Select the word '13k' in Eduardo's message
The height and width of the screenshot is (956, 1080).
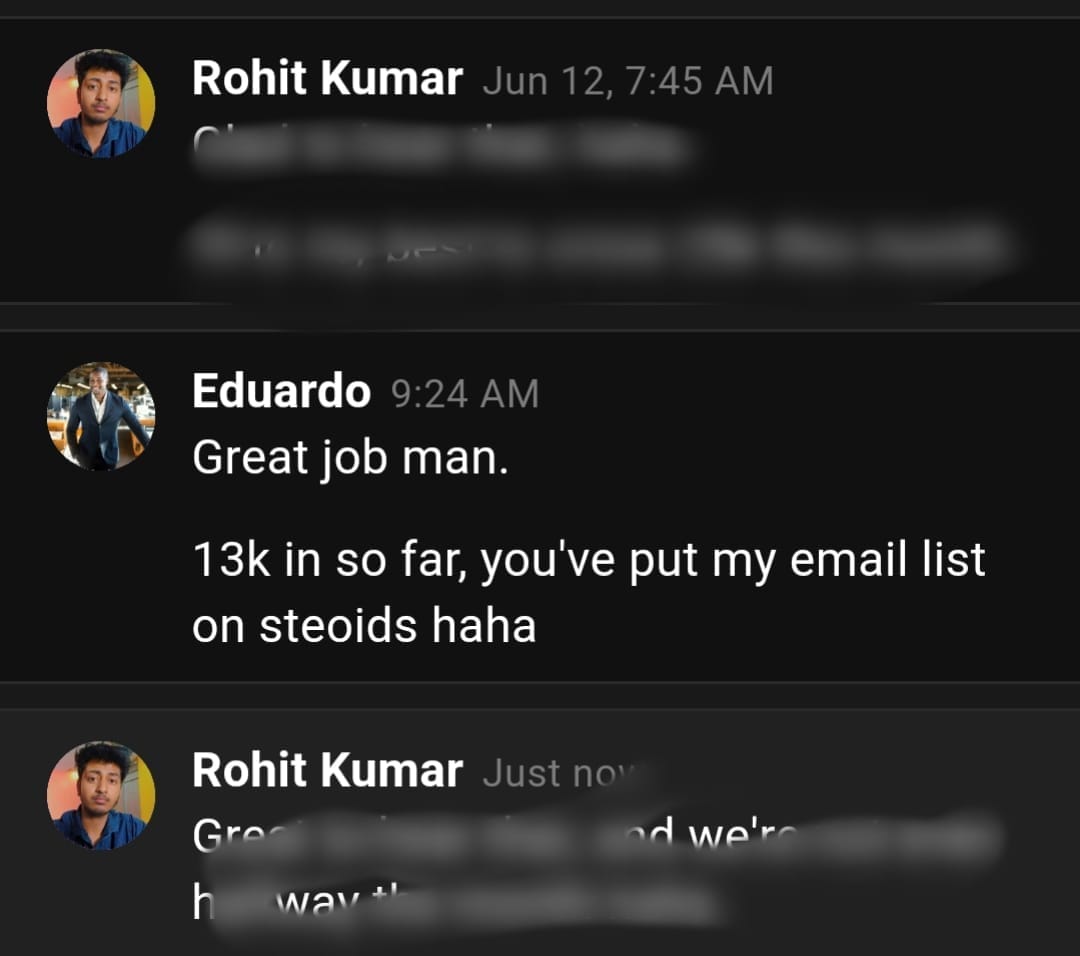[231, 559]
